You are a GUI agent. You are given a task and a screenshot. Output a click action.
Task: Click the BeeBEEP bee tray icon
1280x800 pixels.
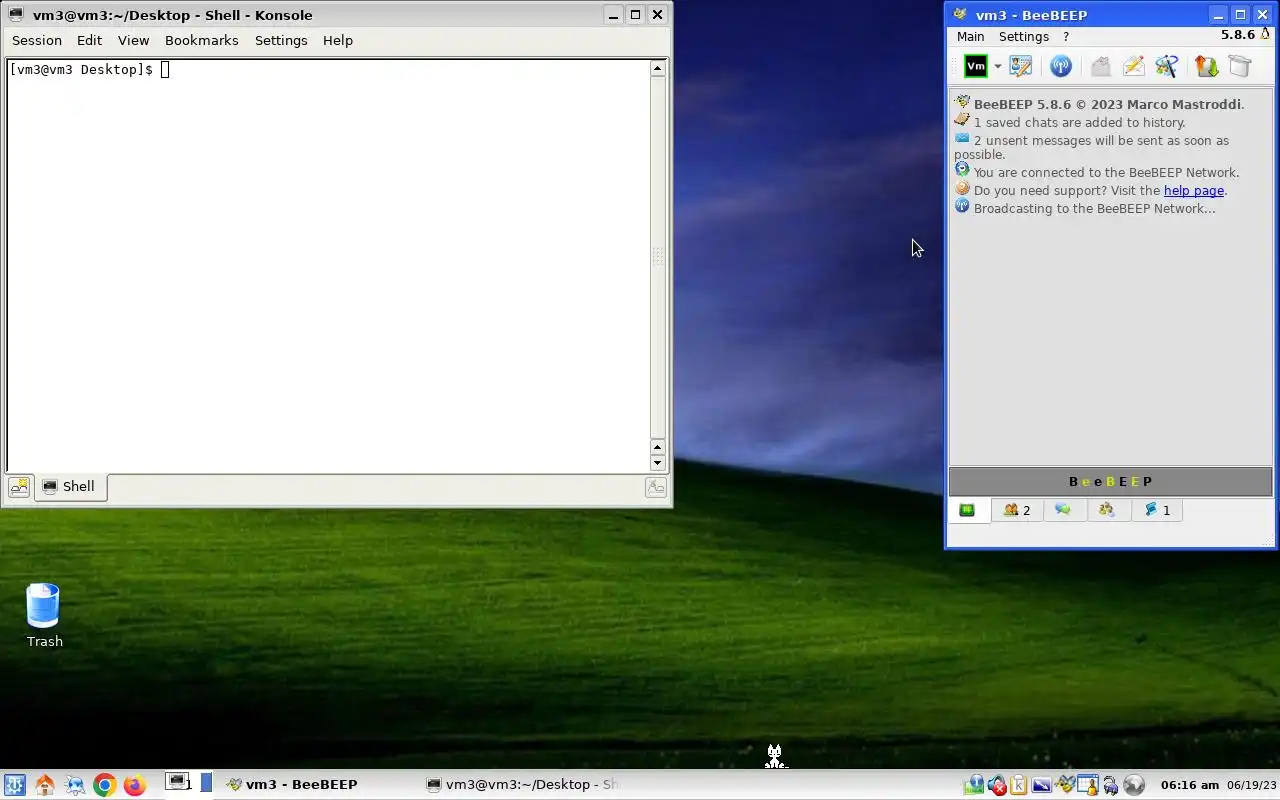click(x=1064, y=785)
